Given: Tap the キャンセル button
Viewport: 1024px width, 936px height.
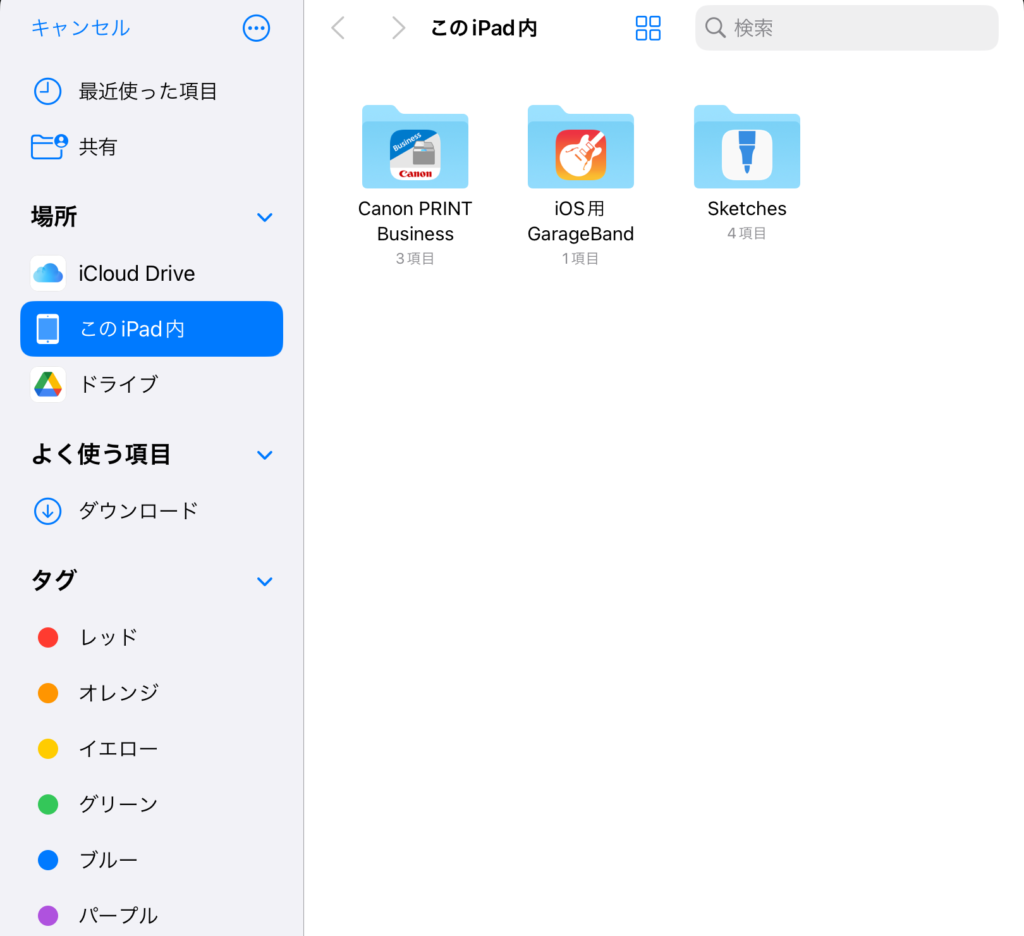Looking at the screenshot, I should (x=80, y=28).
